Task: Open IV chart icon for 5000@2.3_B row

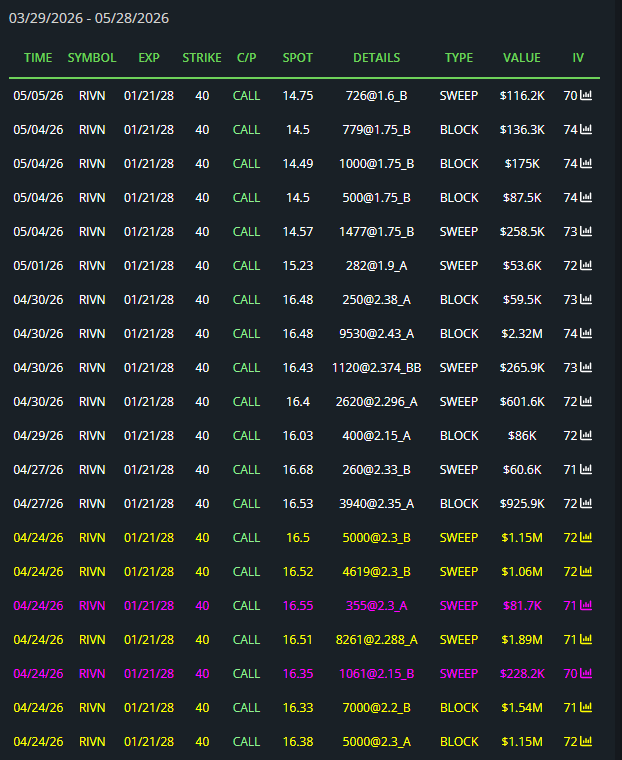Action: 586,537
